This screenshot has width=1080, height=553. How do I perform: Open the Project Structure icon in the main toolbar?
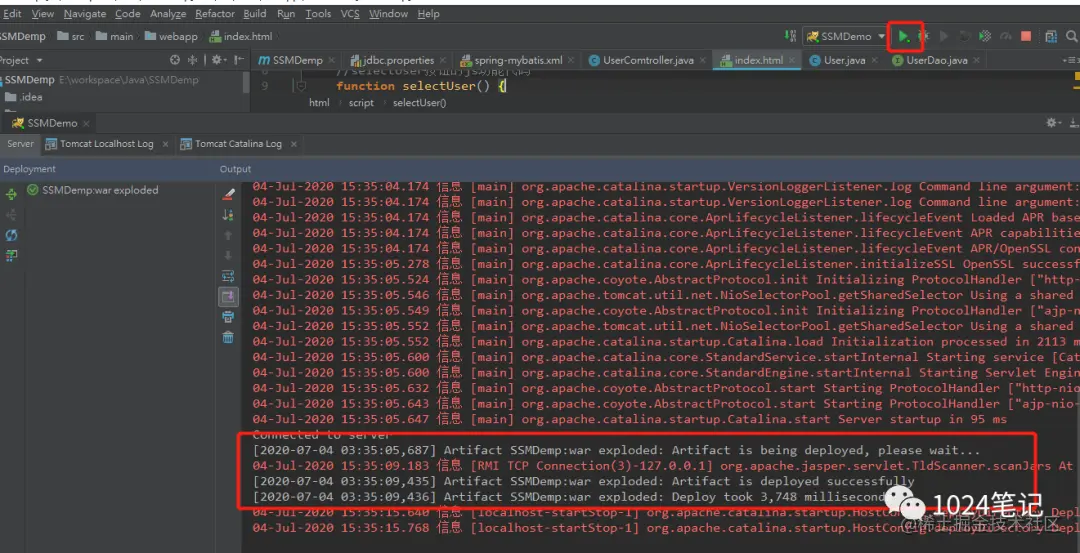[1051, 36]
